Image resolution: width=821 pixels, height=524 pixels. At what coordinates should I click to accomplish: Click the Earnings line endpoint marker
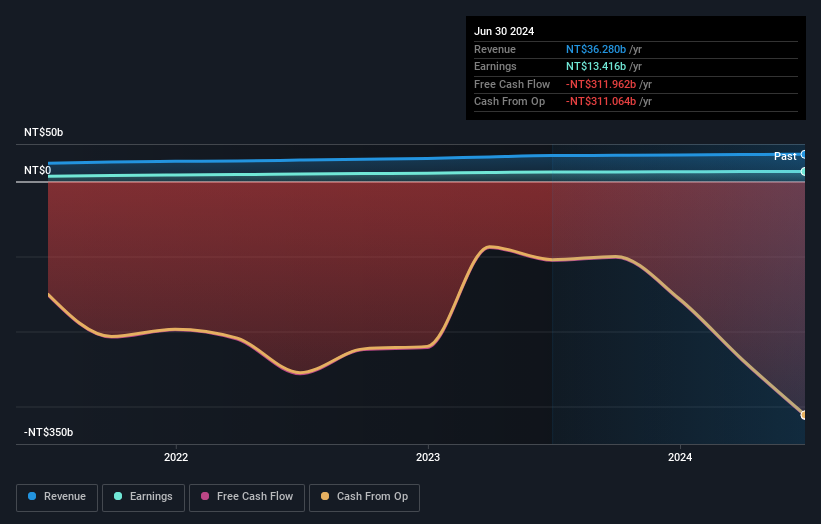(804, 171)
